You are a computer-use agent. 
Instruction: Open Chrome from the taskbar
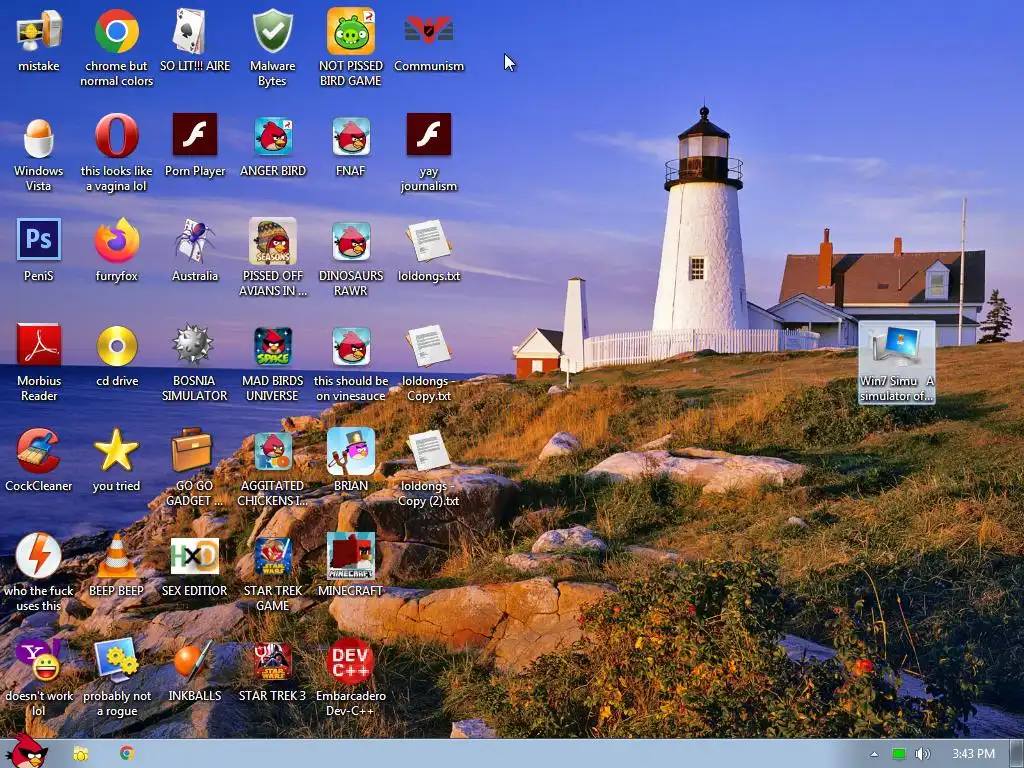coord(127,753)
